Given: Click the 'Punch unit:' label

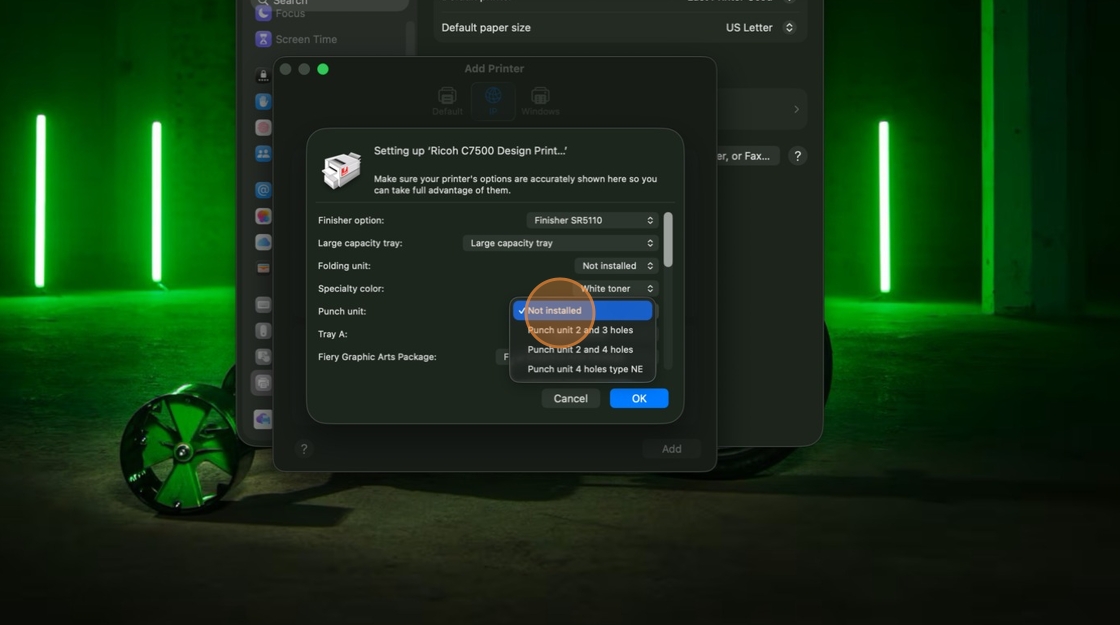Looking at the screenshot, I should [341, 311].
